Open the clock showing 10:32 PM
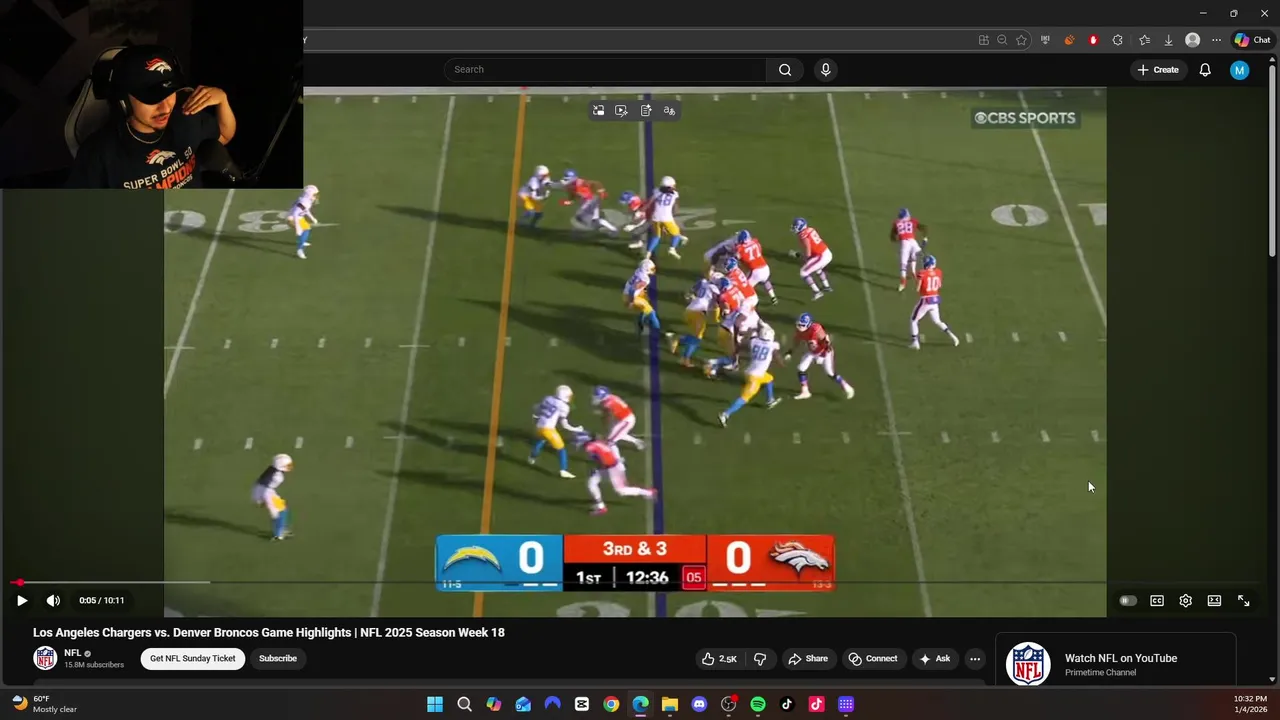 [1250, 704]
